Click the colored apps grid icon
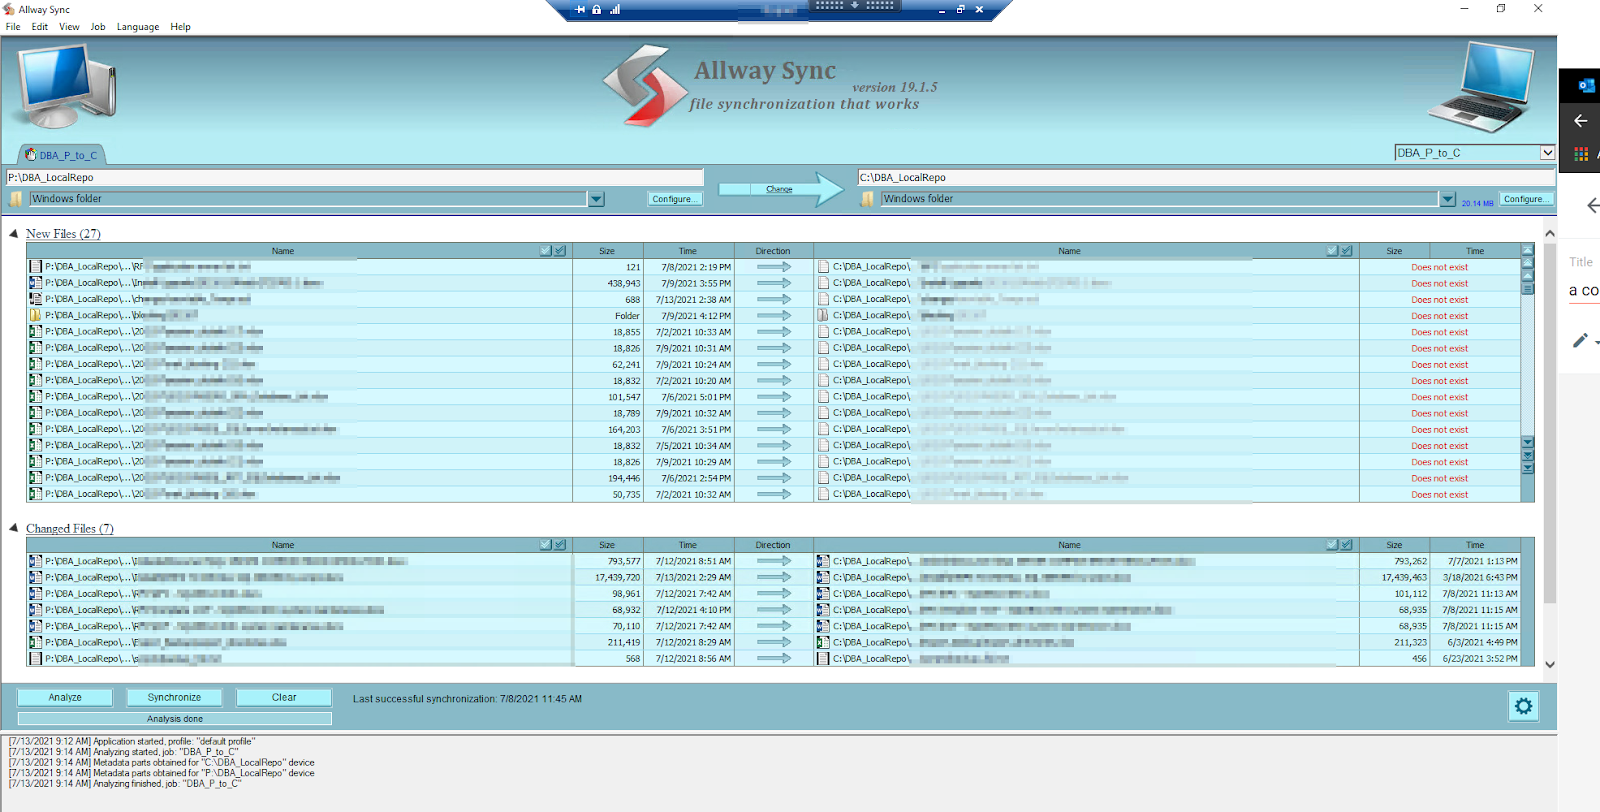1600x812 pixels. [1581, 154]
